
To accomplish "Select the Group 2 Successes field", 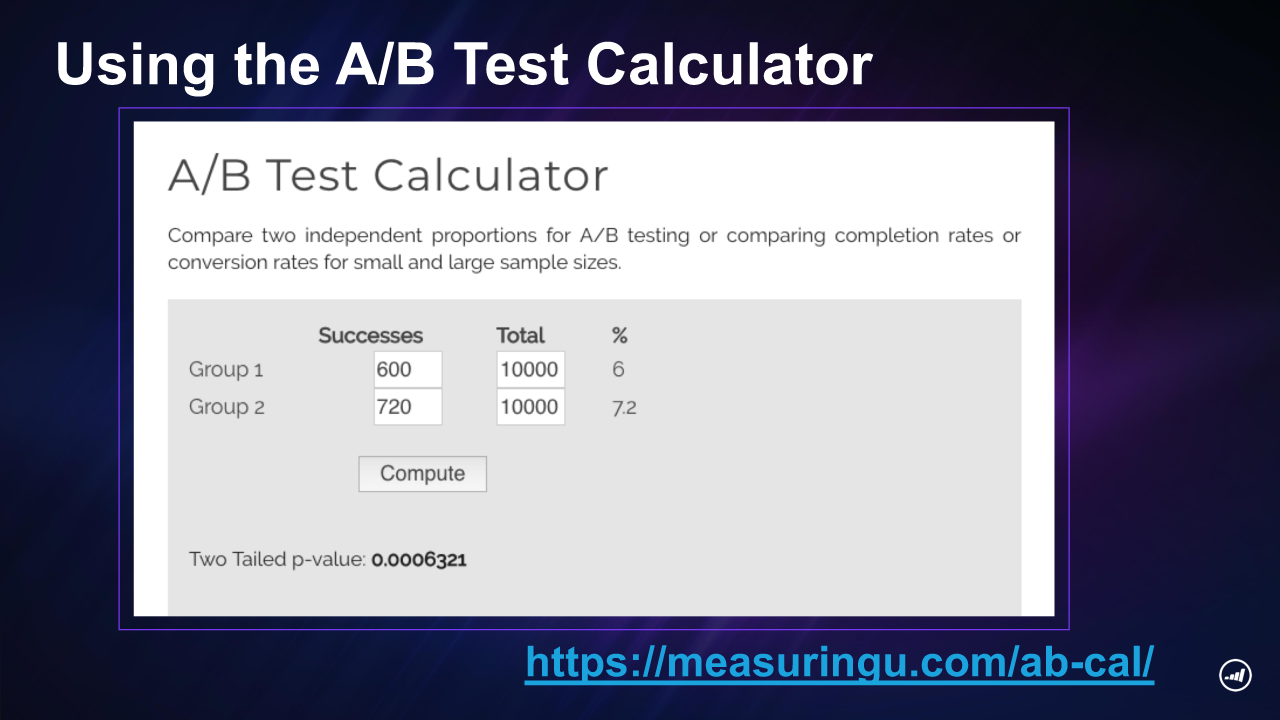I will 408,407.
